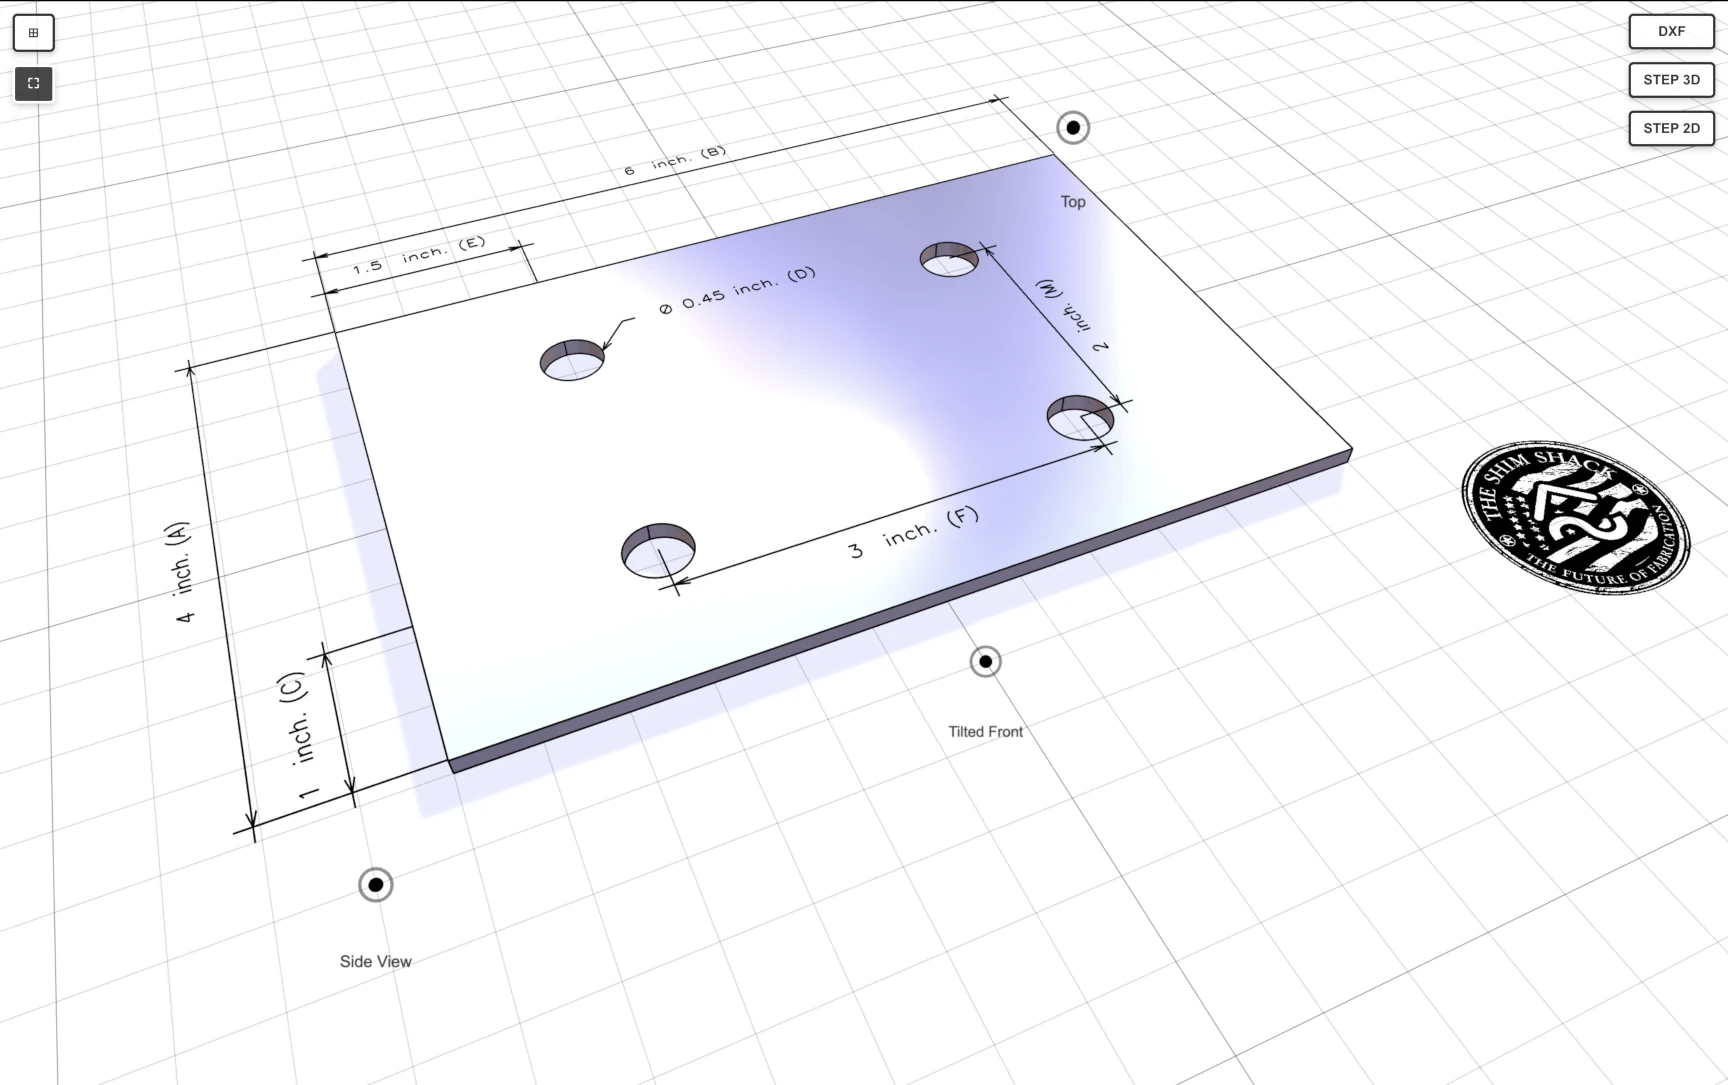
Task: Enter fullscreen using the expand icon
Action: (x=33, y=83)
